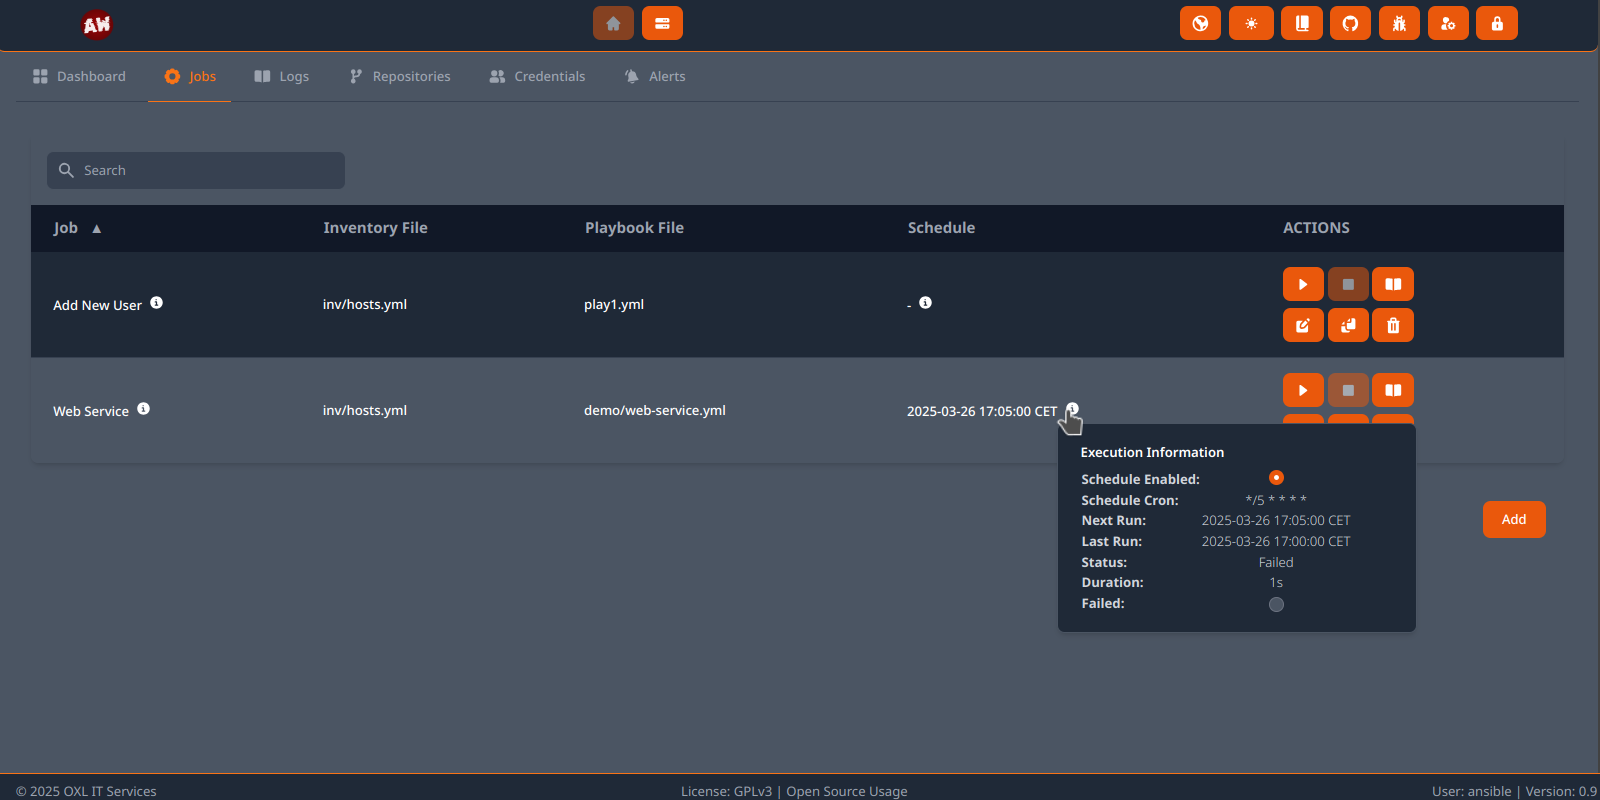Viewport: 1600px width, 800px height.
Task: Click the bug report icon
Action: point(1399,23)
